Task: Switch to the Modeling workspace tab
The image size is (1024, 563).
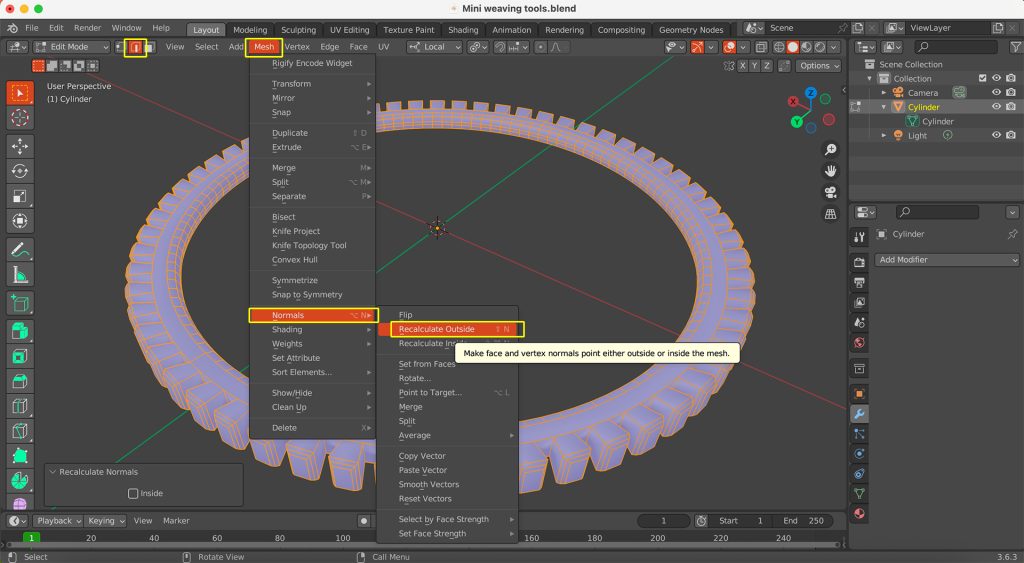Action: pos(250,30)
